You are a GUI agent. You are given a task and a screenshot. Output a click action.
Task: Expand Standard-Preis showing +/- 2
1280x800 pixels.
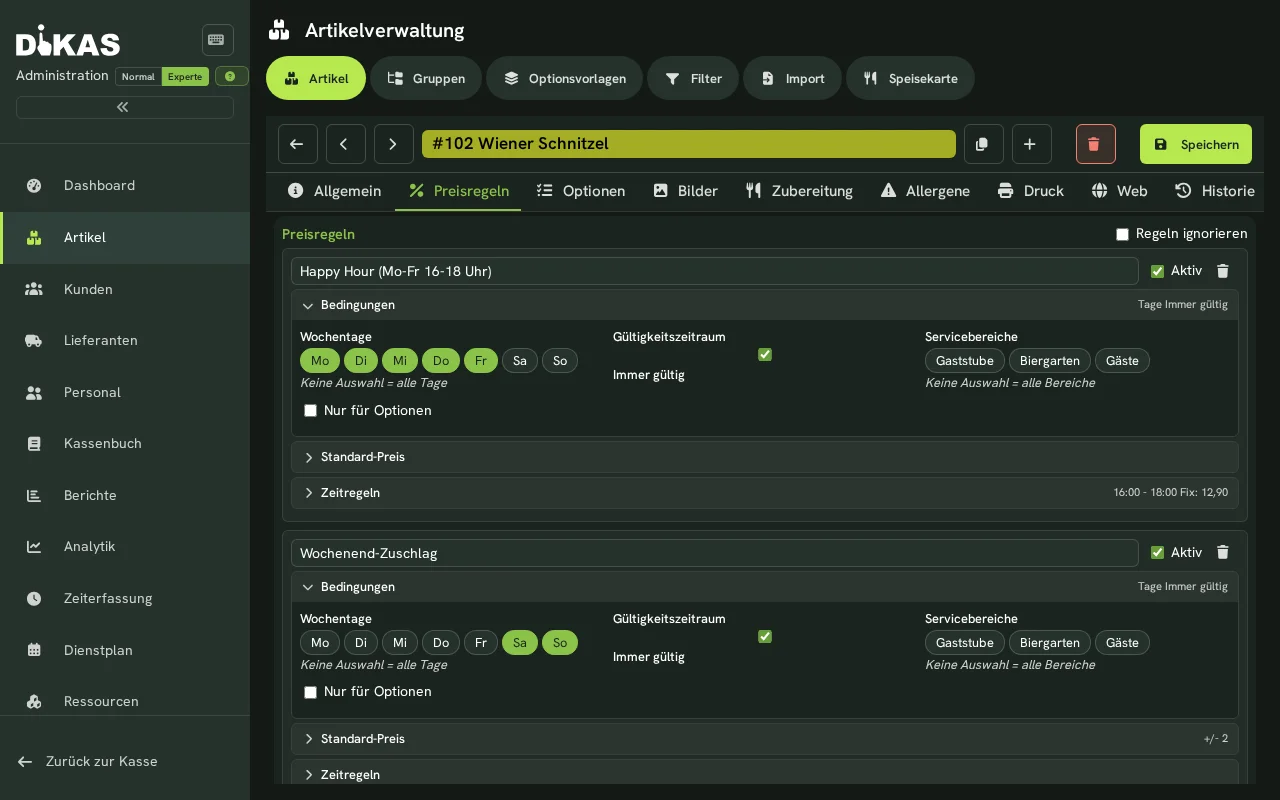765,739
